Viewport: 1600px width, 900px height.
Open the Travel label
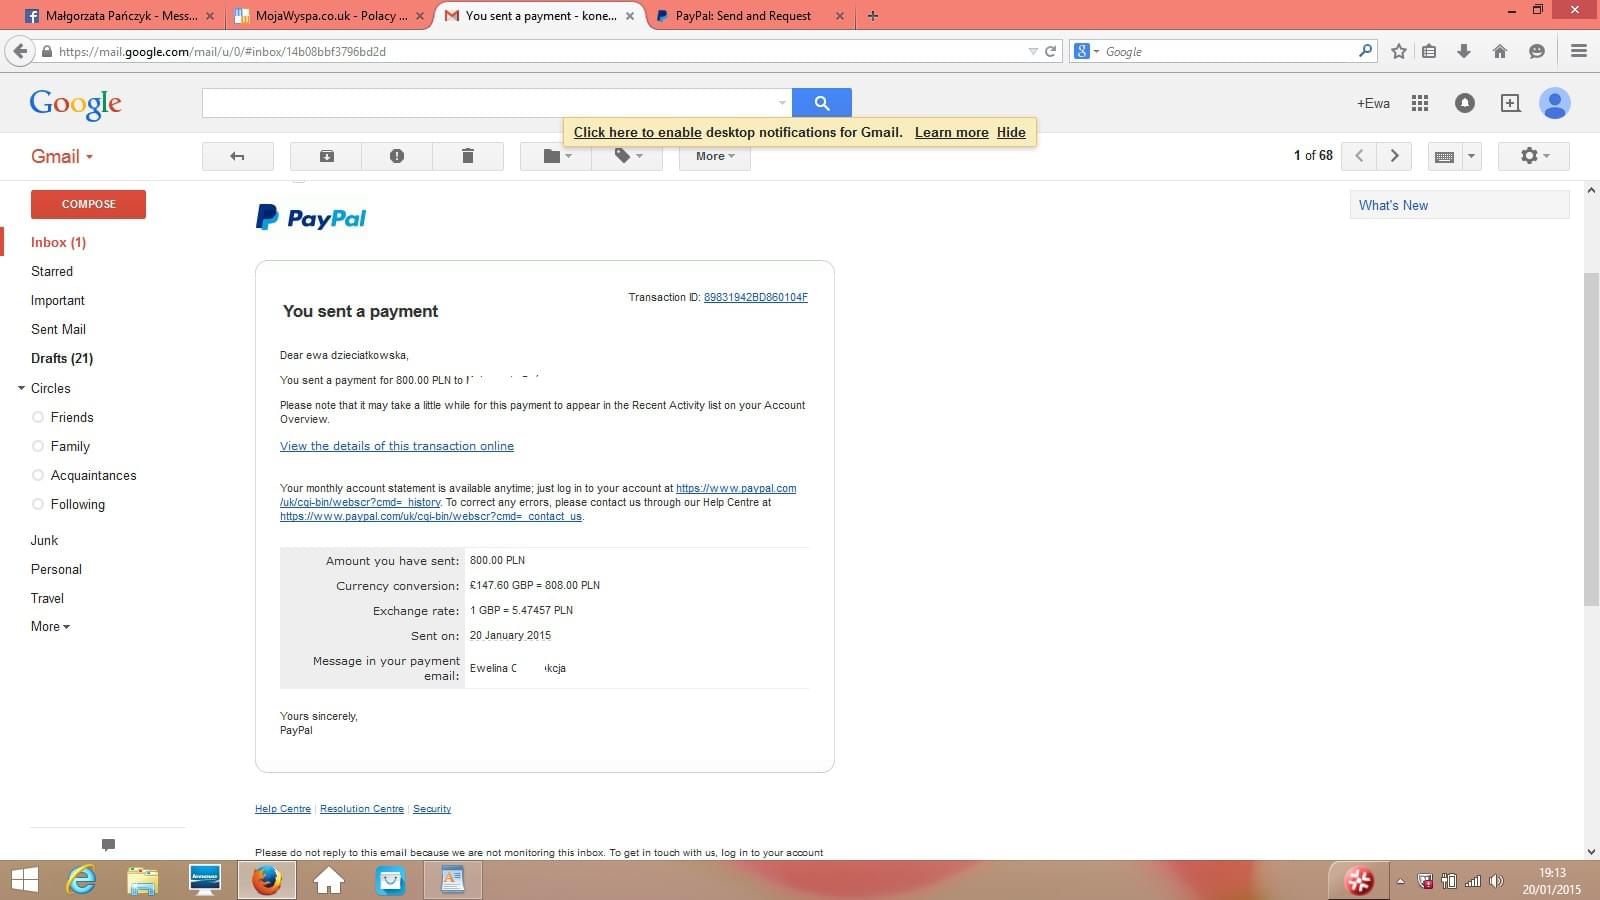[x=47, y=598]
